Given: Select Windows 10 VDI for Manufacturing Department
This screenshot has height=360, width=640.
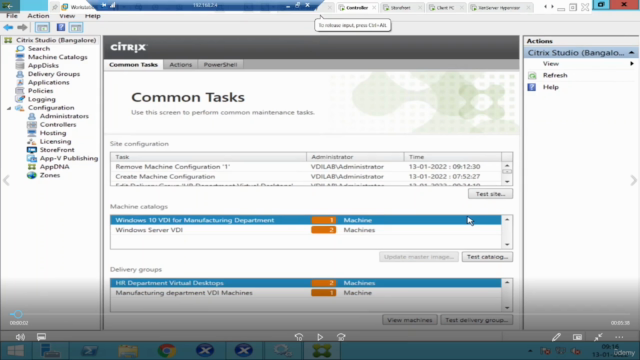Looking at the screenshot, I should tap(306, 220).
